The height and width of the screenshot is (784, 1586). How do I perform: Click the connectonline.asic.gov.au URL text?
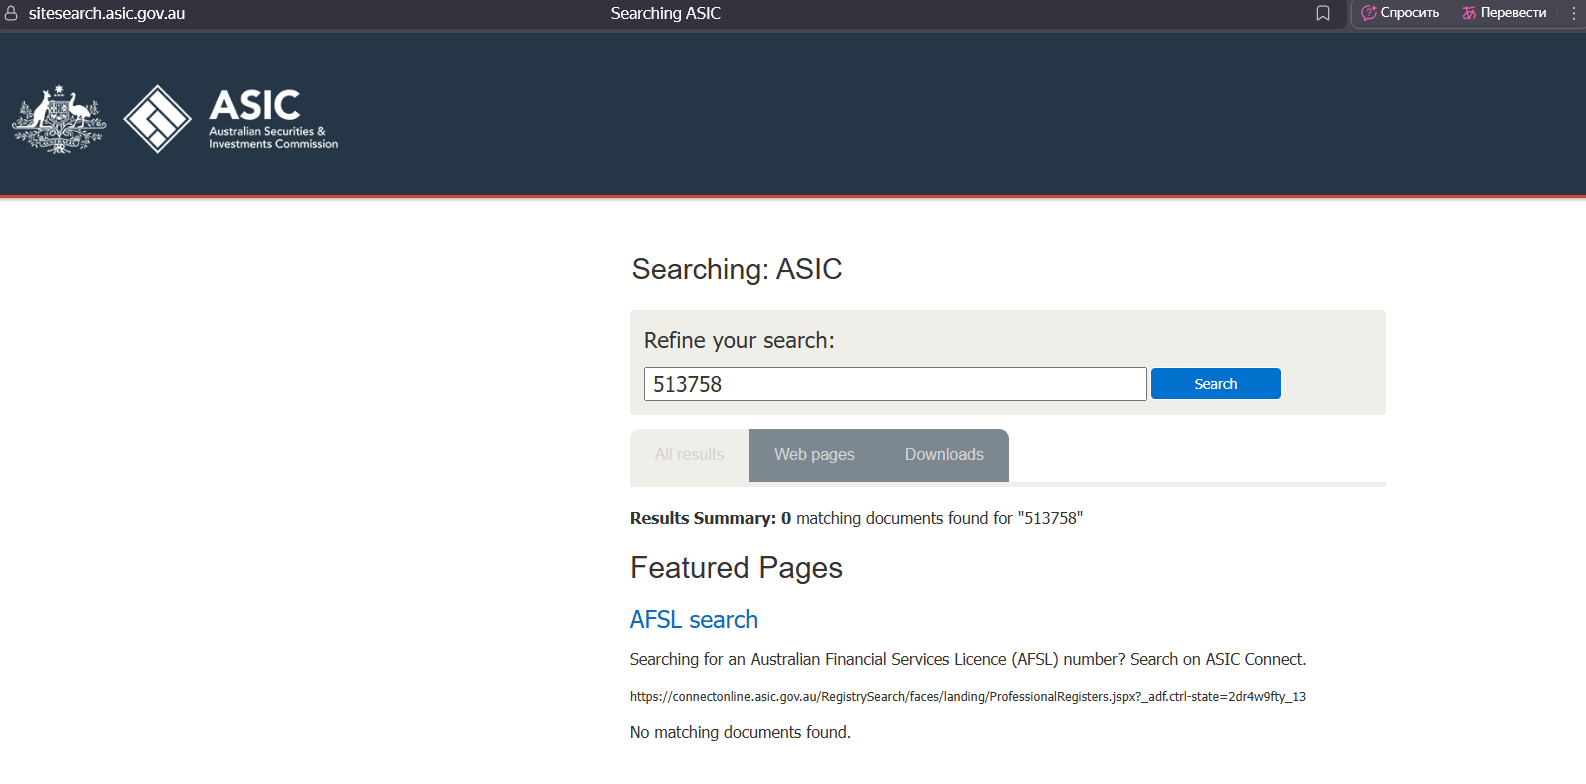[968, 697]
